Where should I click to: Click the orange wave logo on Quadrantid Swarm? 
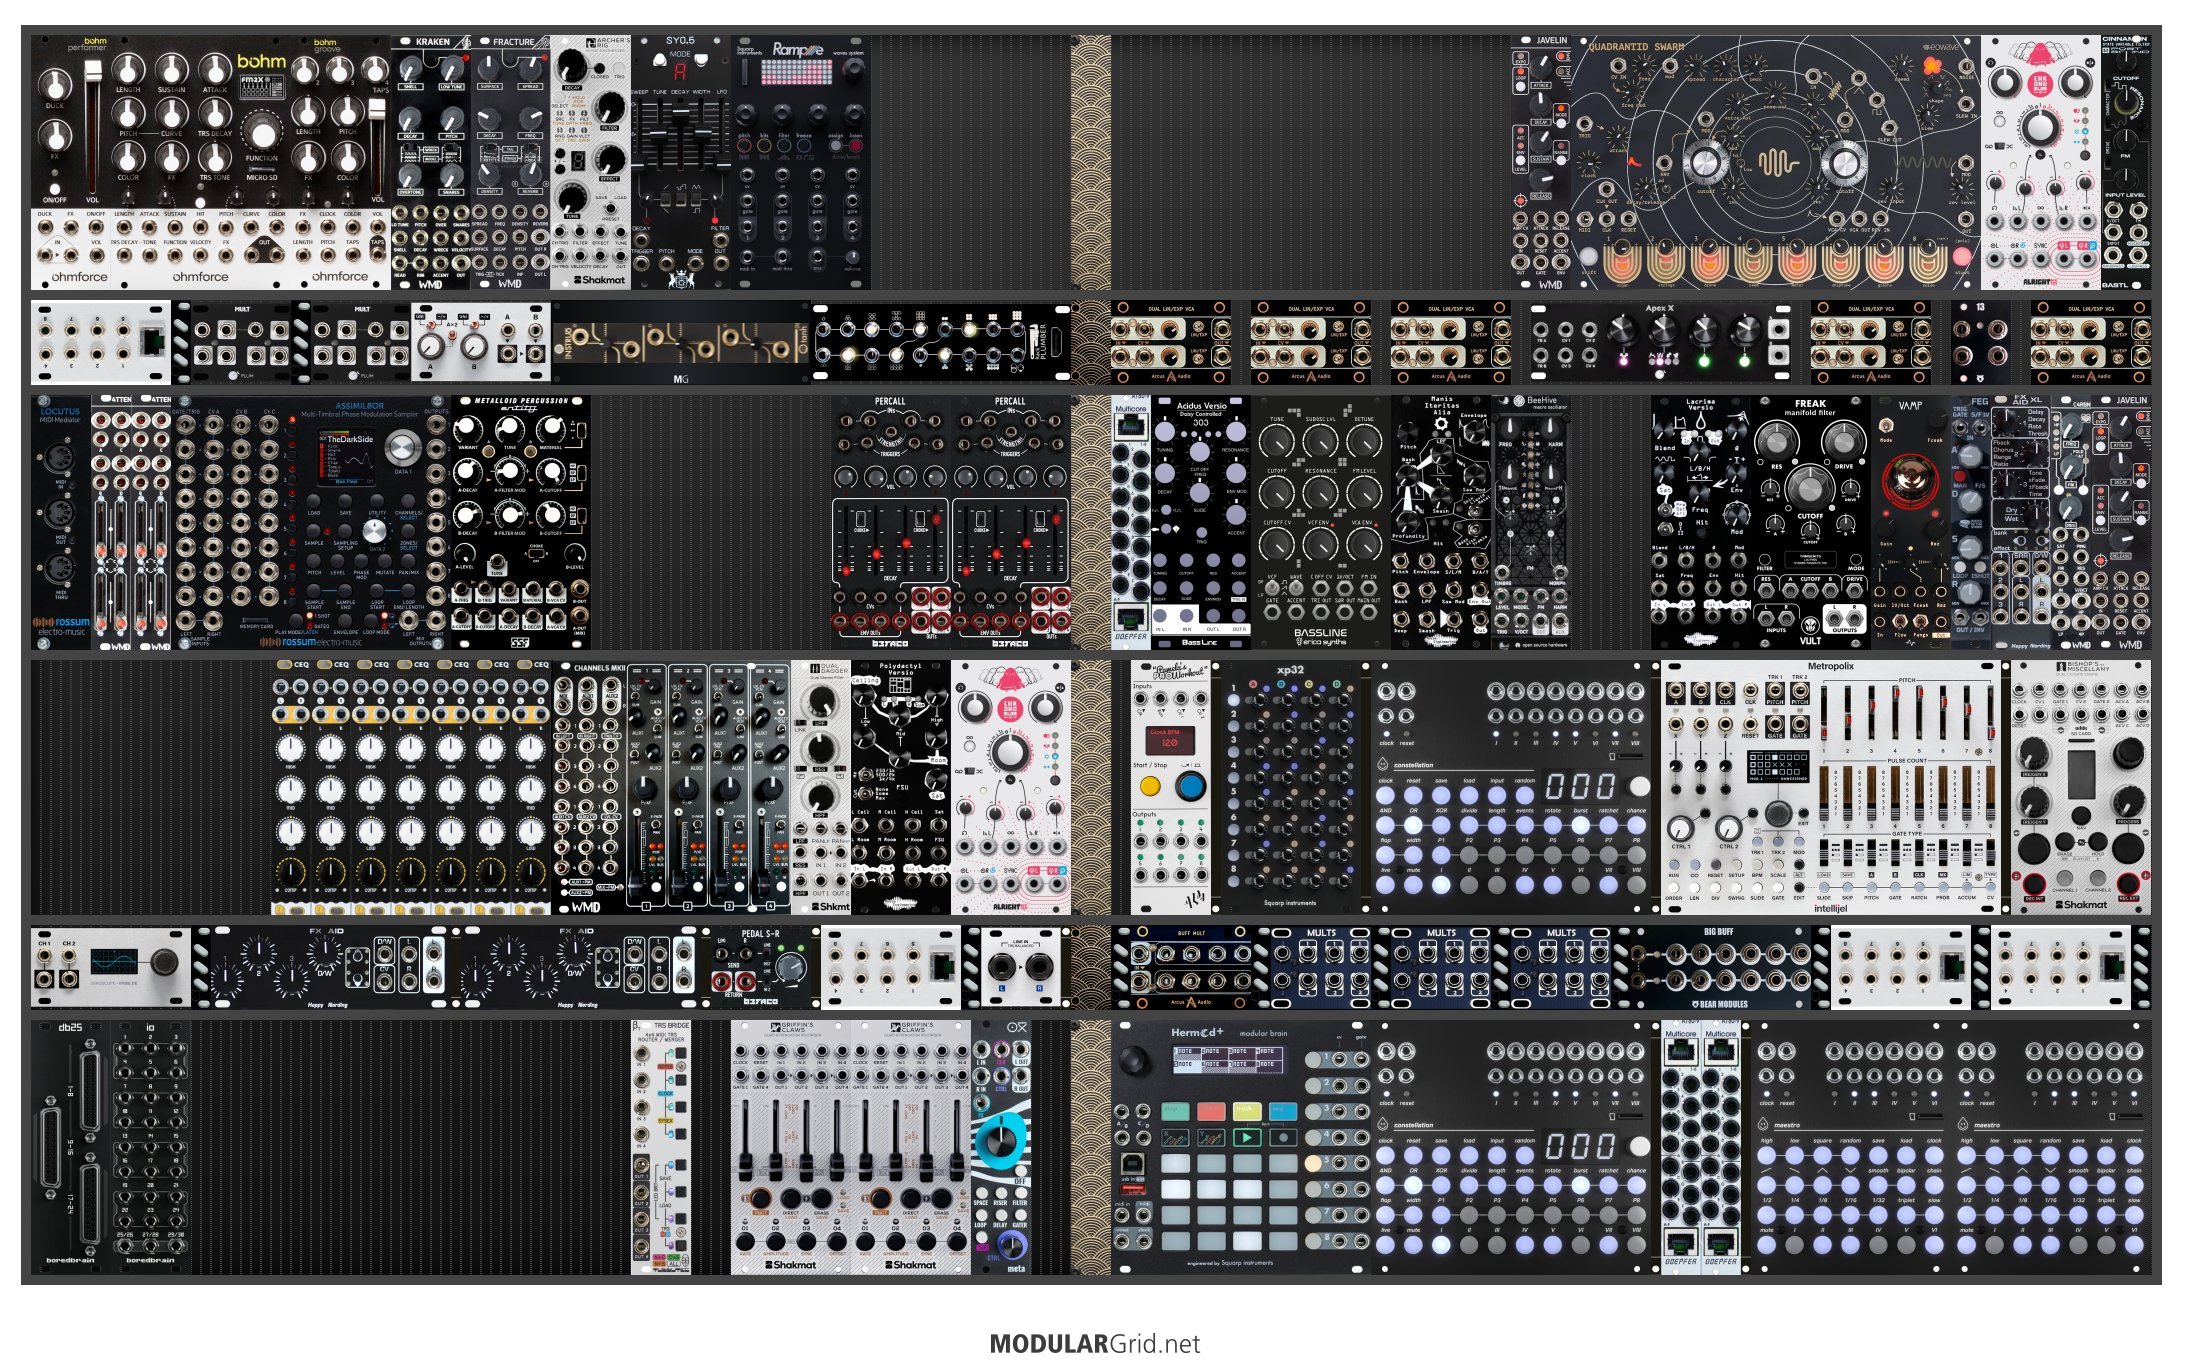1777,164
